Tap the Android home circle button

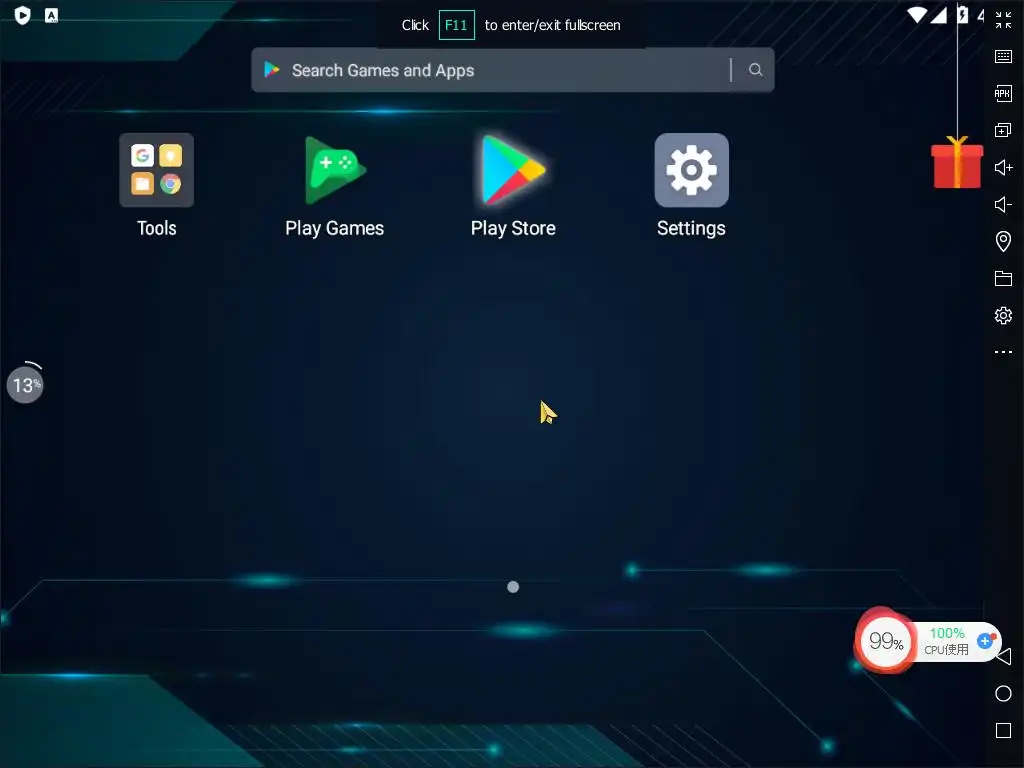pyautogui.click(x=1003, y=694)
